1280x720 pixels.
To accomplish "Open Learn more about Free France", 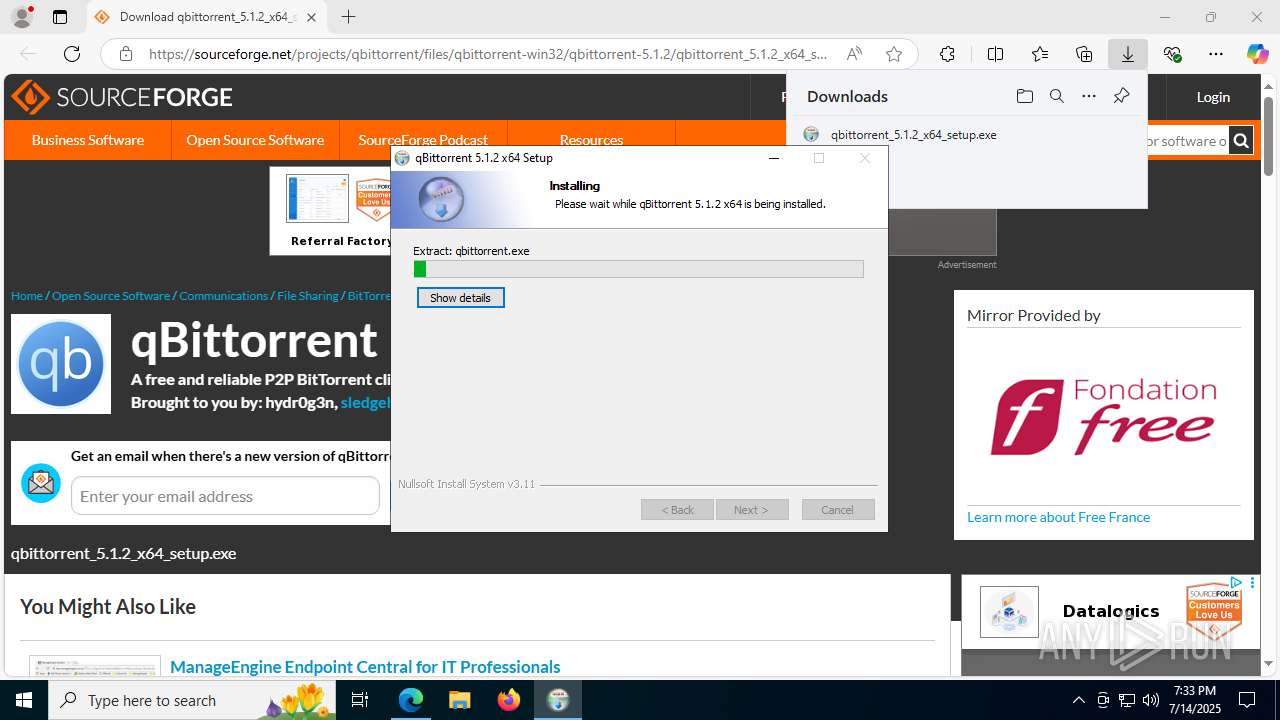I will coord(1058,517).
